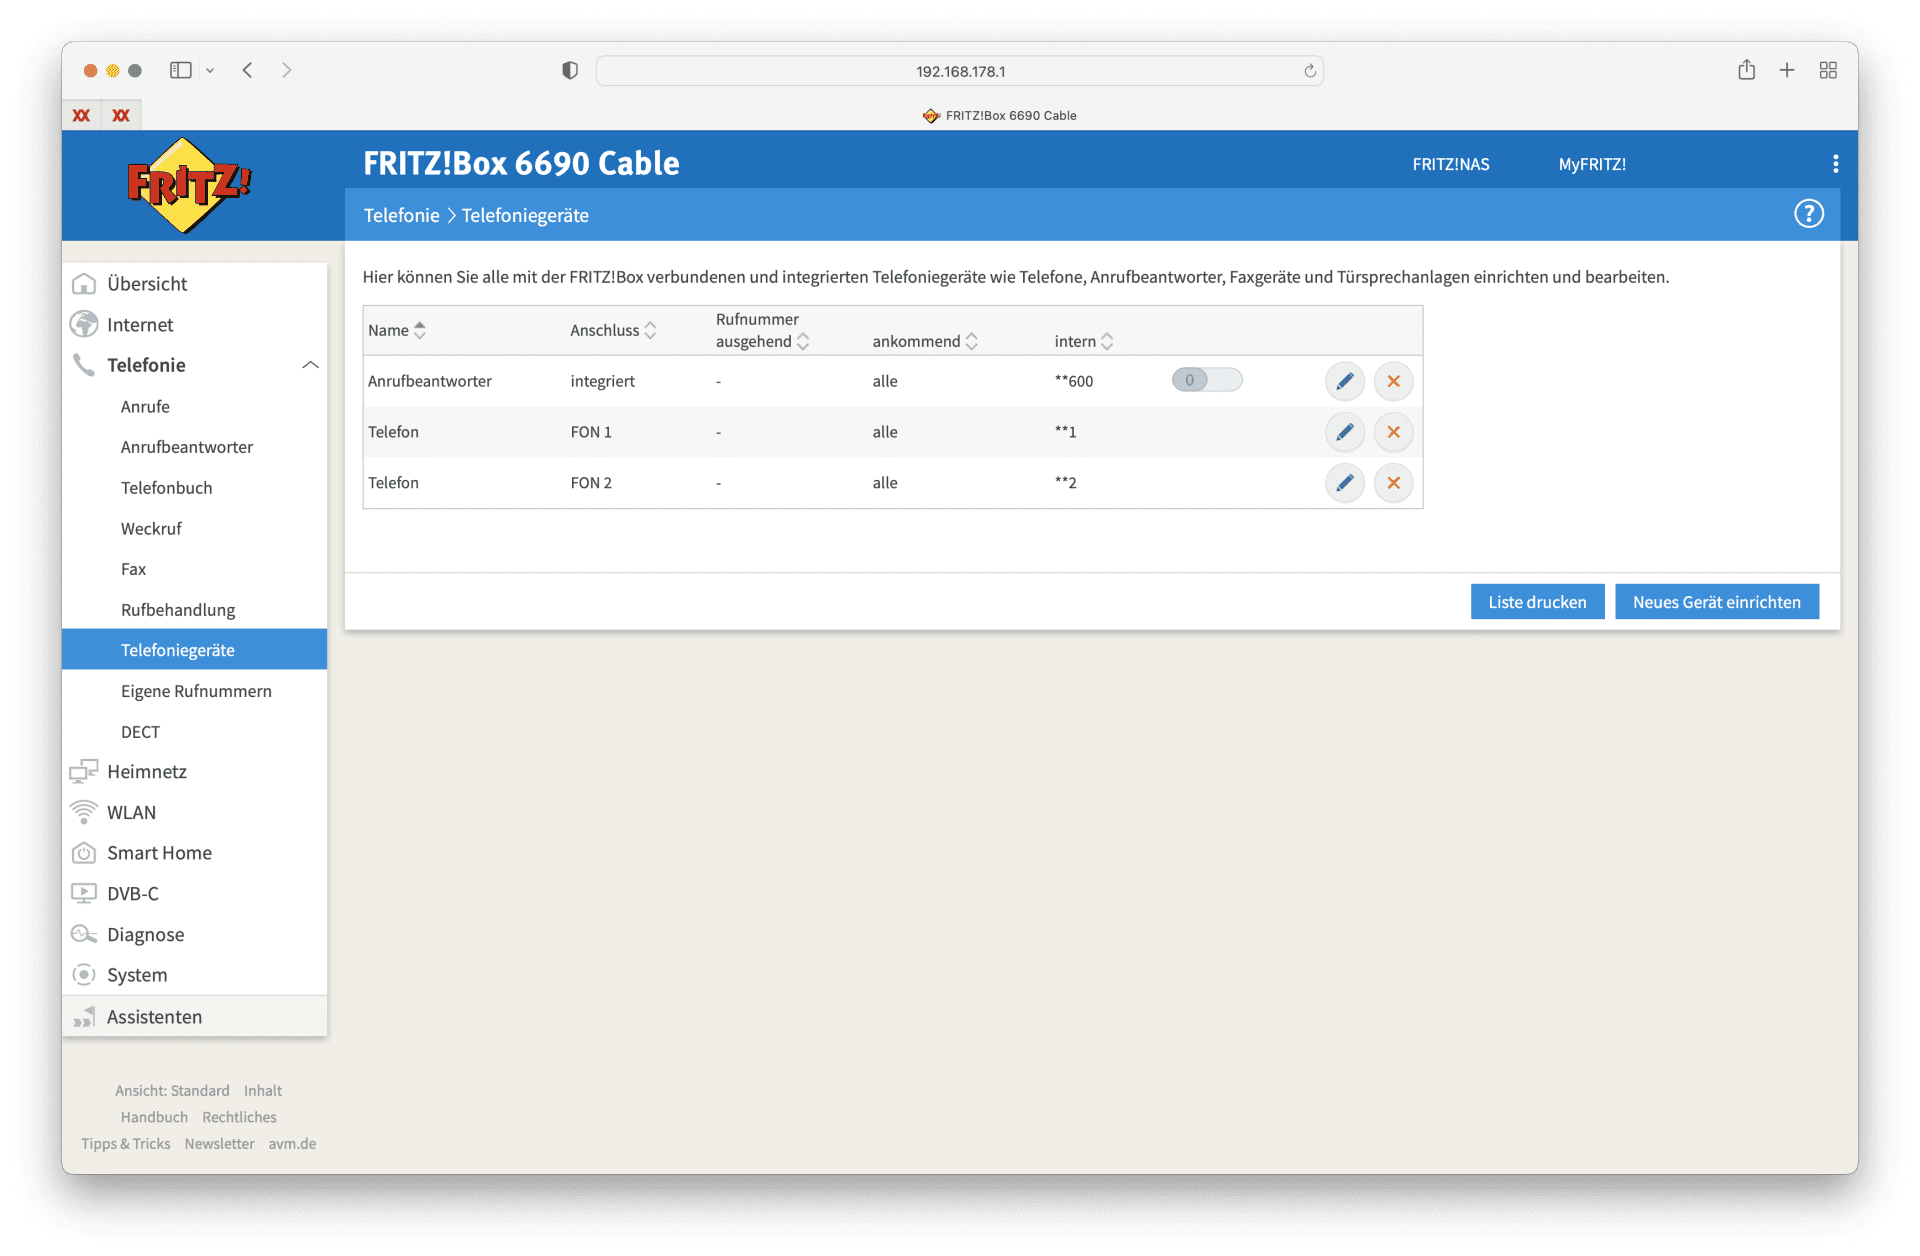
Task: Show Safari tab overview grid
Action: (1828, 70)
